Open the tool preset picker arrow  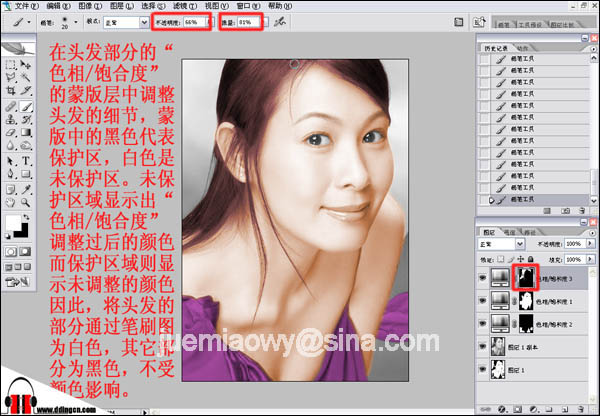click(x=29, y=22)
